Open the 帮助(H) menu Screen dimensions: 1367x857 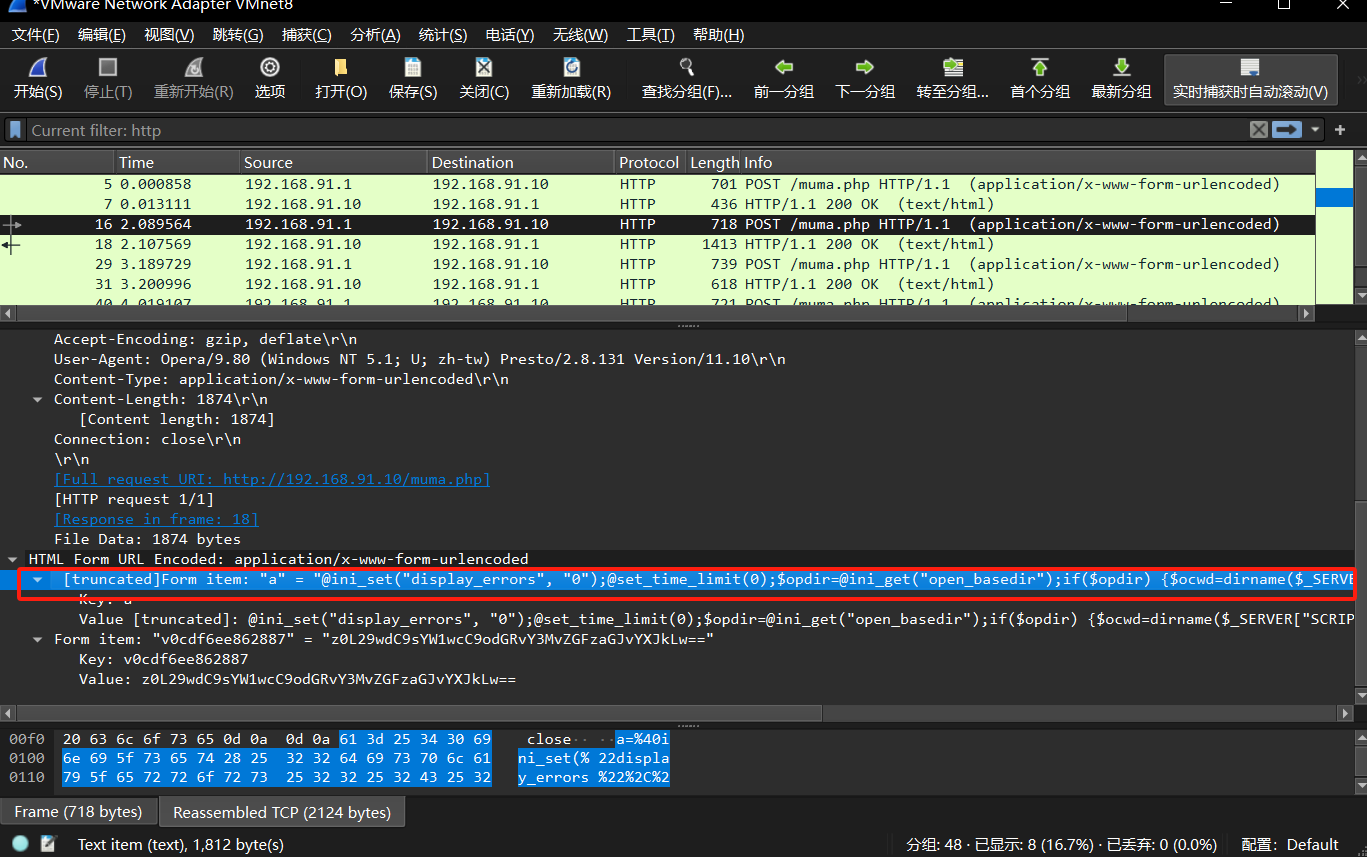coord(718,35)
